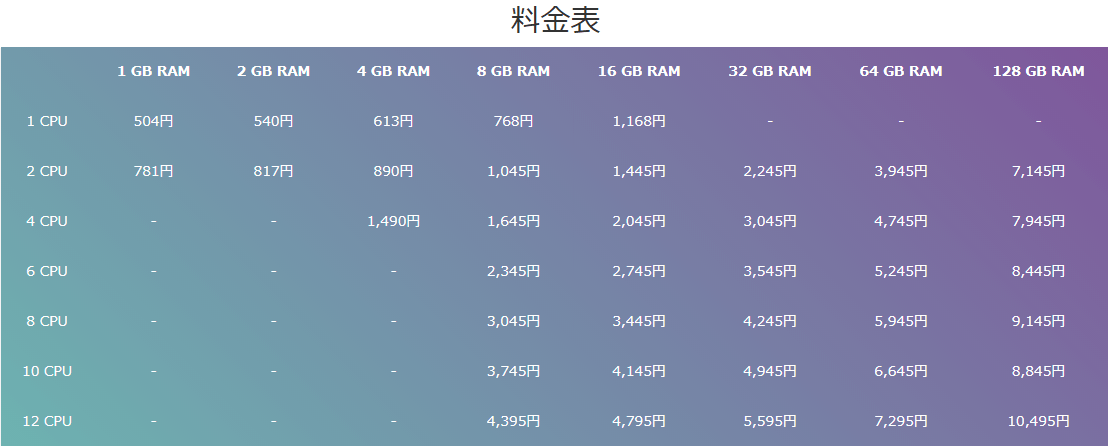1108x446 pixels.
Task: Click the 781円 price cell
Action: click(x=153, y=171)
